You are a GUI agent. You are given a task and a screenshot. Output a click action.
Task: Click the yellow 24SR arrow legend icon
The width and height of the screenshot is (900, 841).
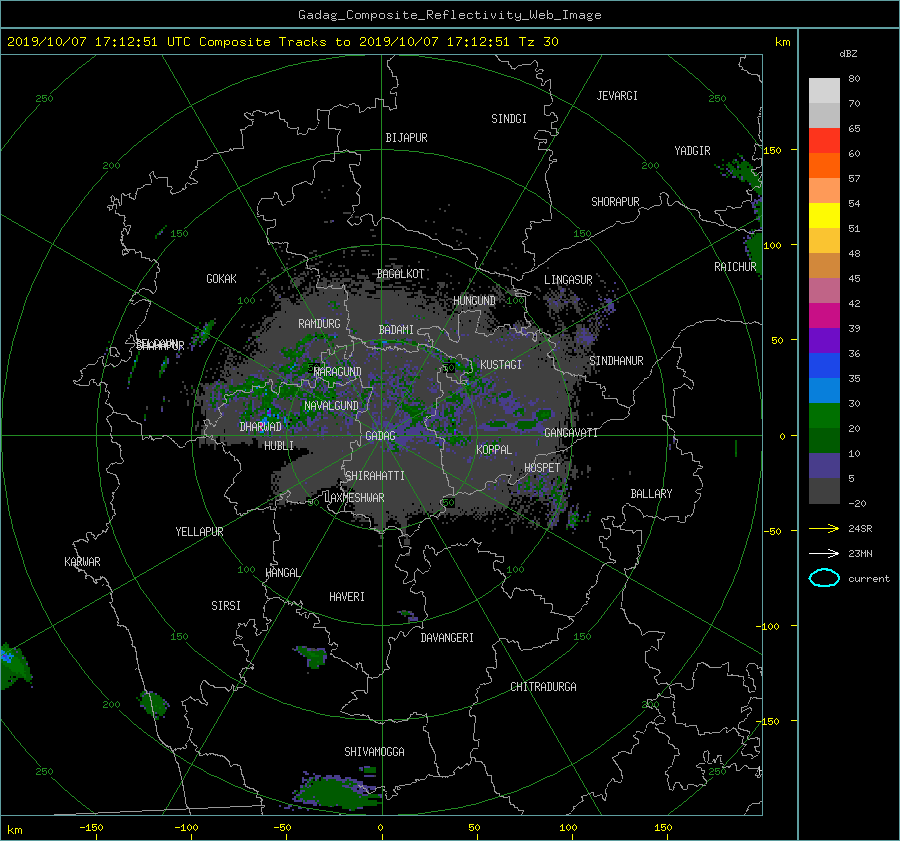click(x=824, y=528)
